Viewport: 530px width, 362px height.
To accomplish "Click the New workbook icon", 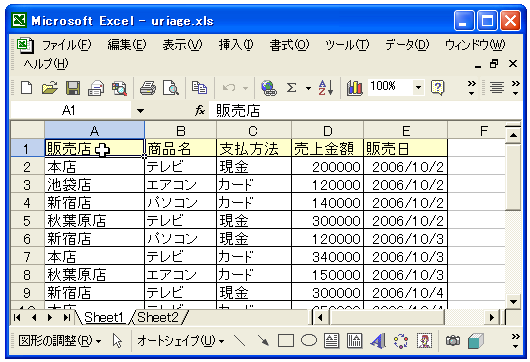I will 26,88.
